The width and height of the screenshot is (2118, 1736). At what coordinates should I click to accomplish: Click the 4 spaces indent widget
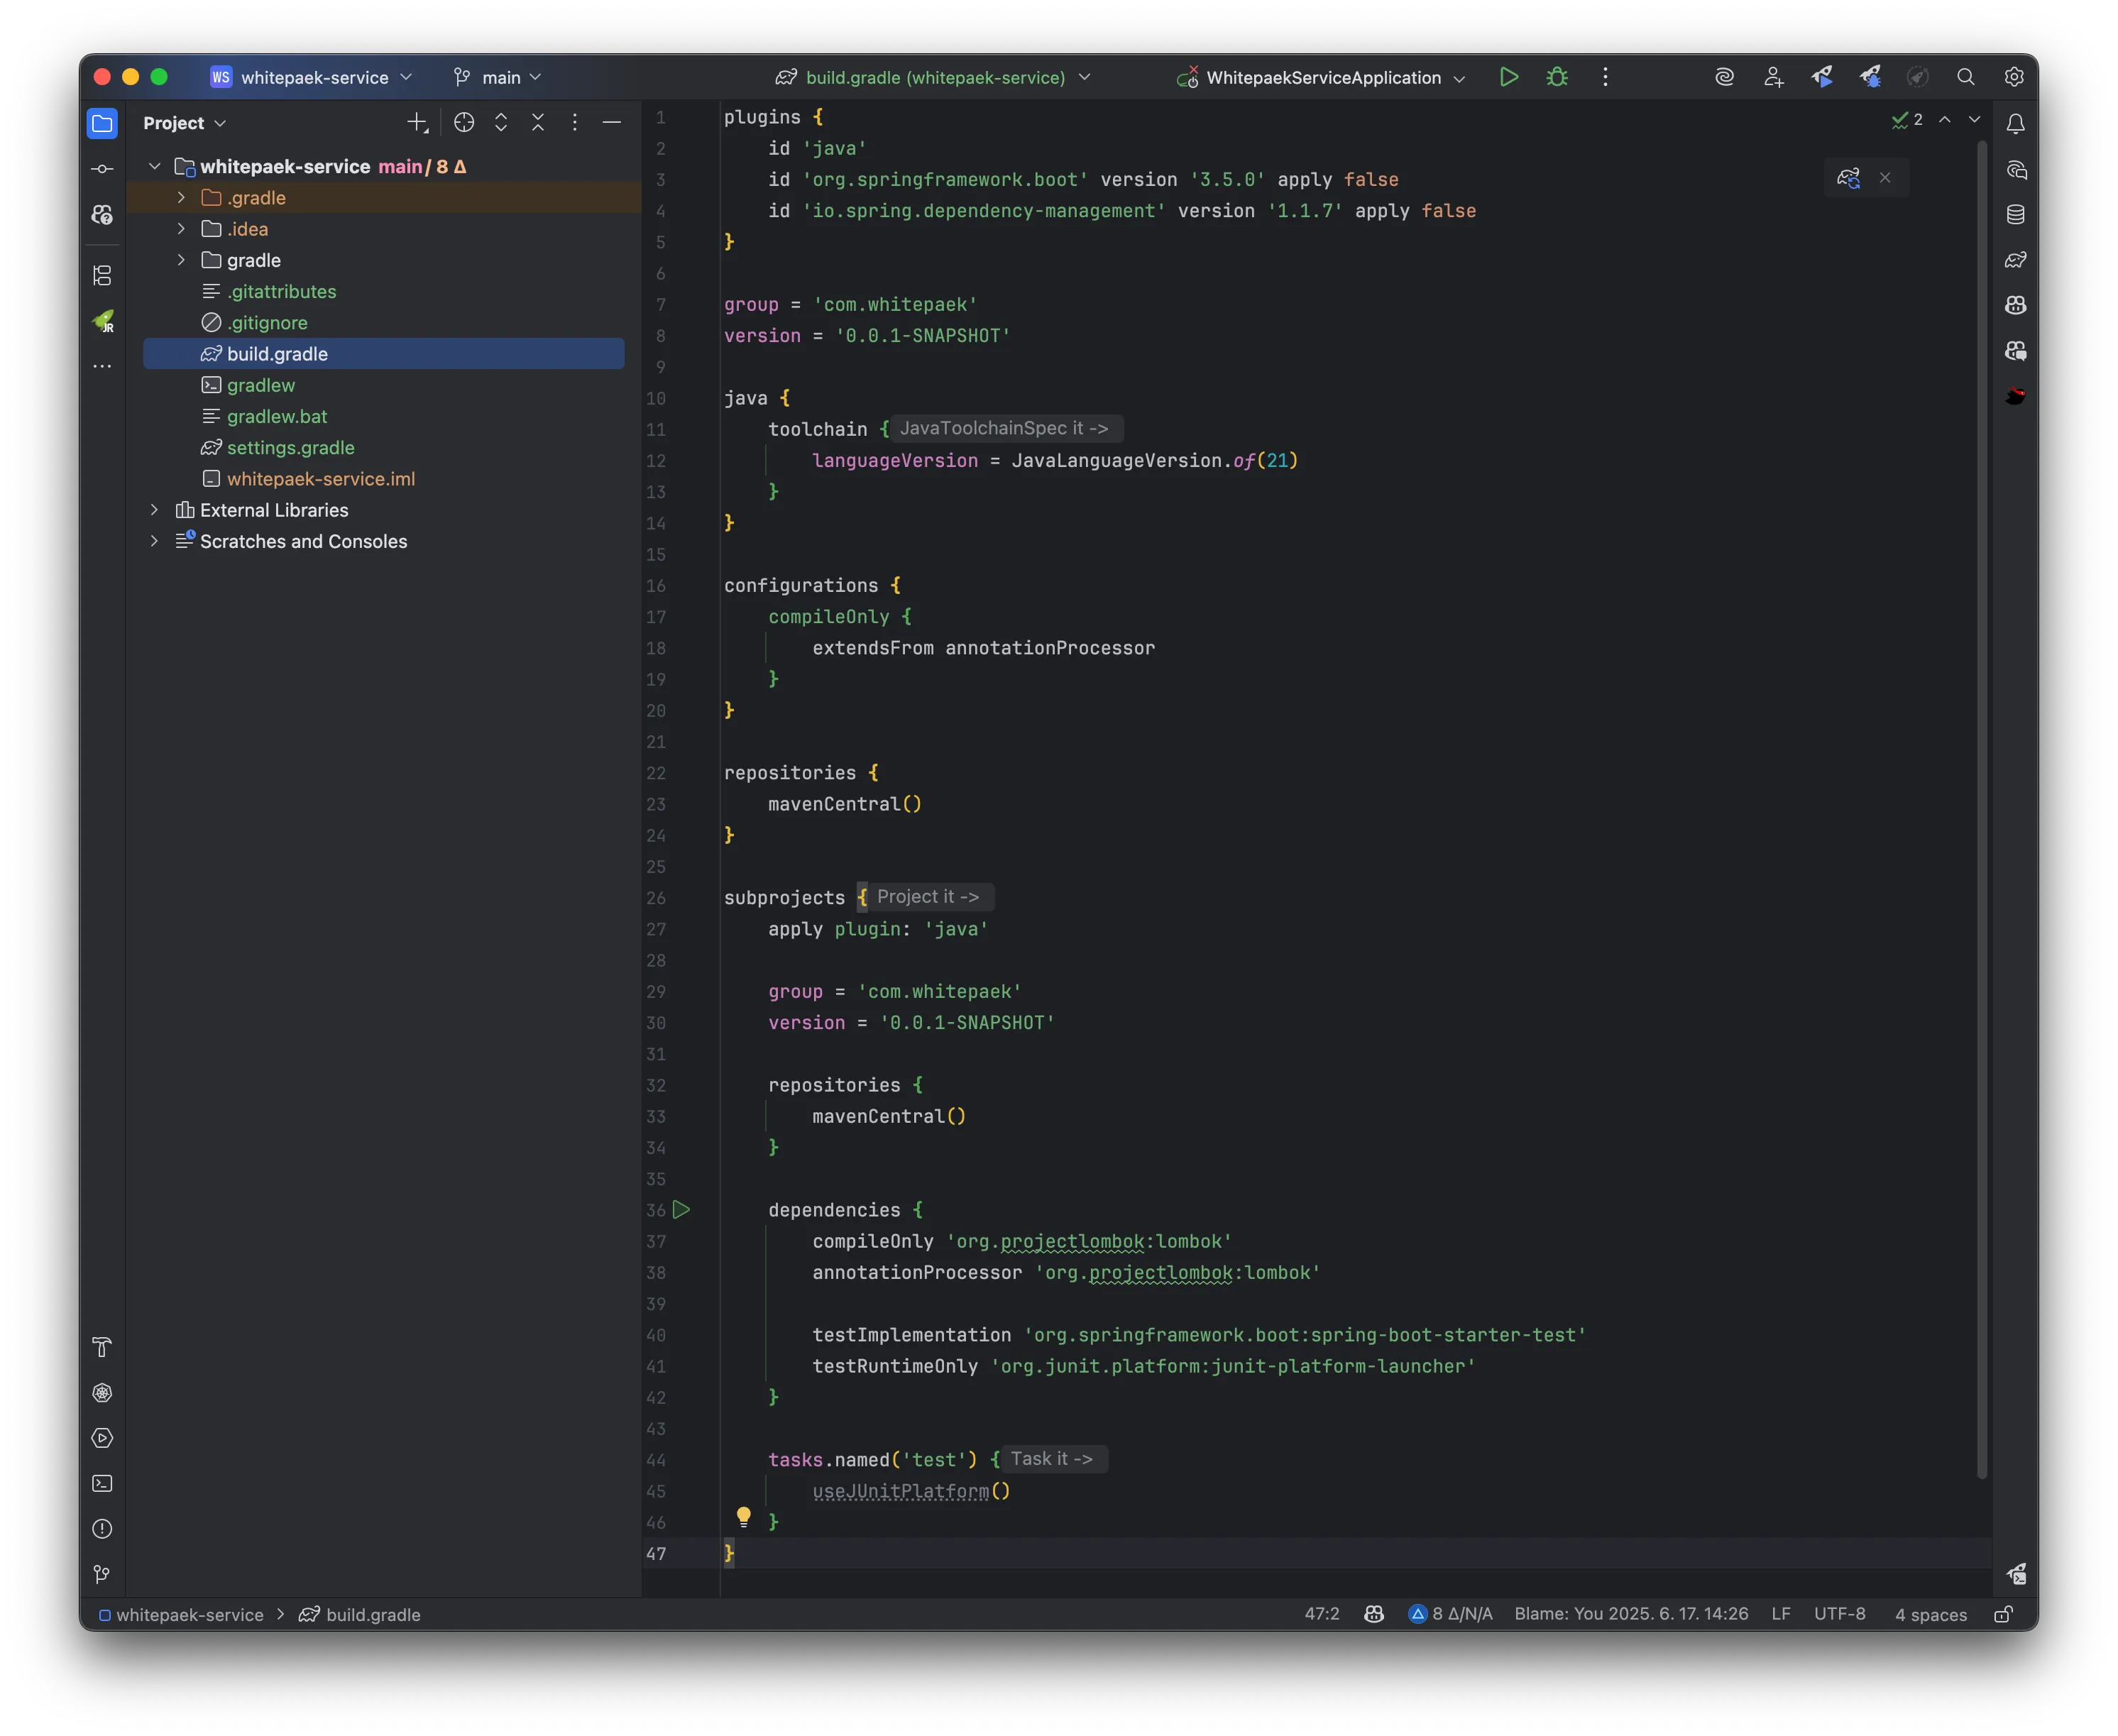[x=1930, y=1614]
